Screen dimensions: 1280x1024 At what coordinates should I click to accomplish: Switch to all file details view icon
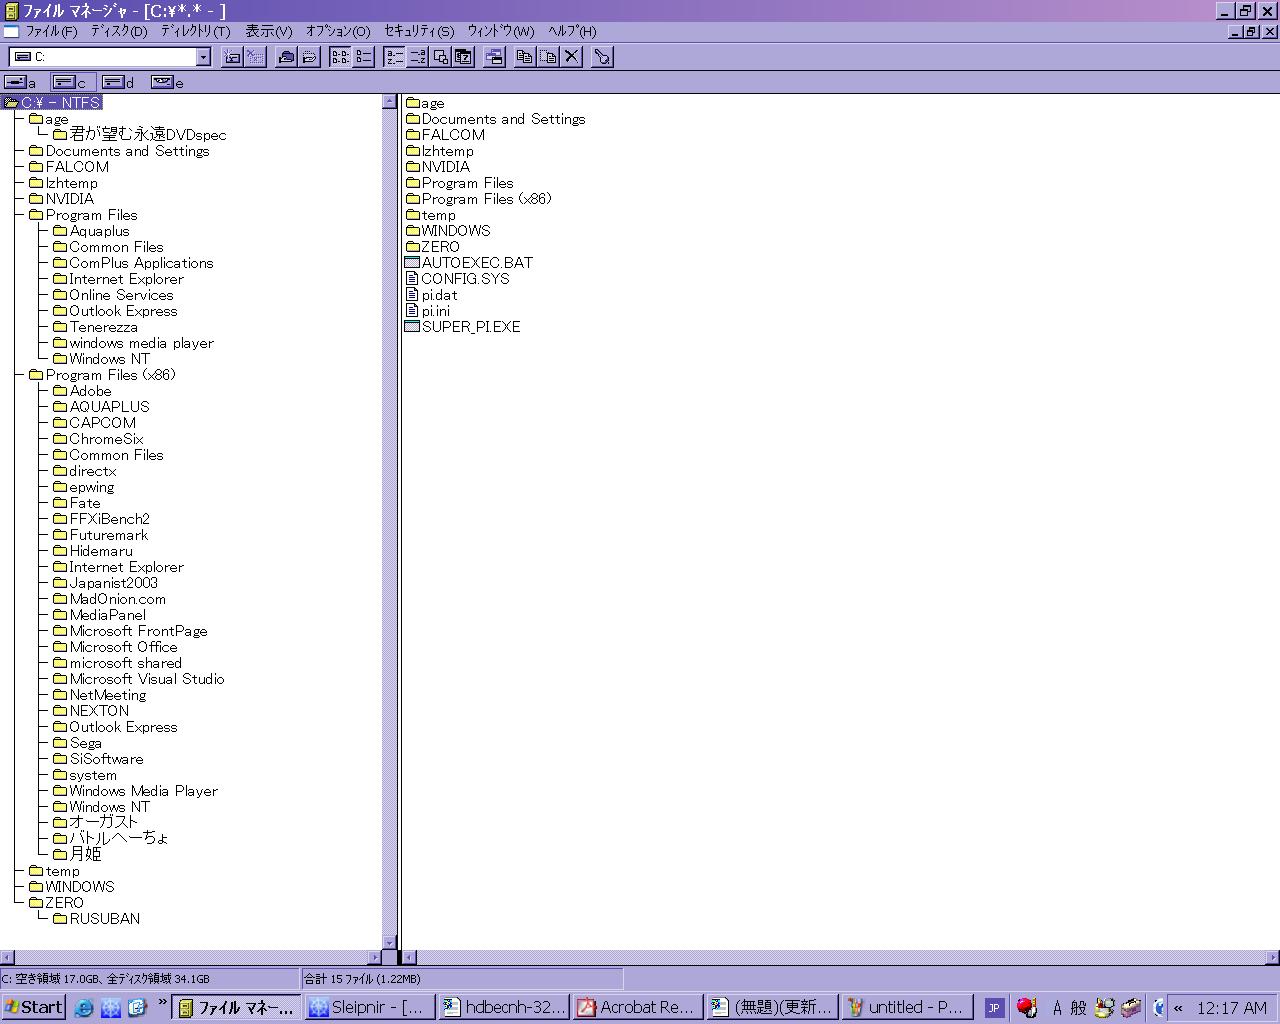tap(364, 57)
